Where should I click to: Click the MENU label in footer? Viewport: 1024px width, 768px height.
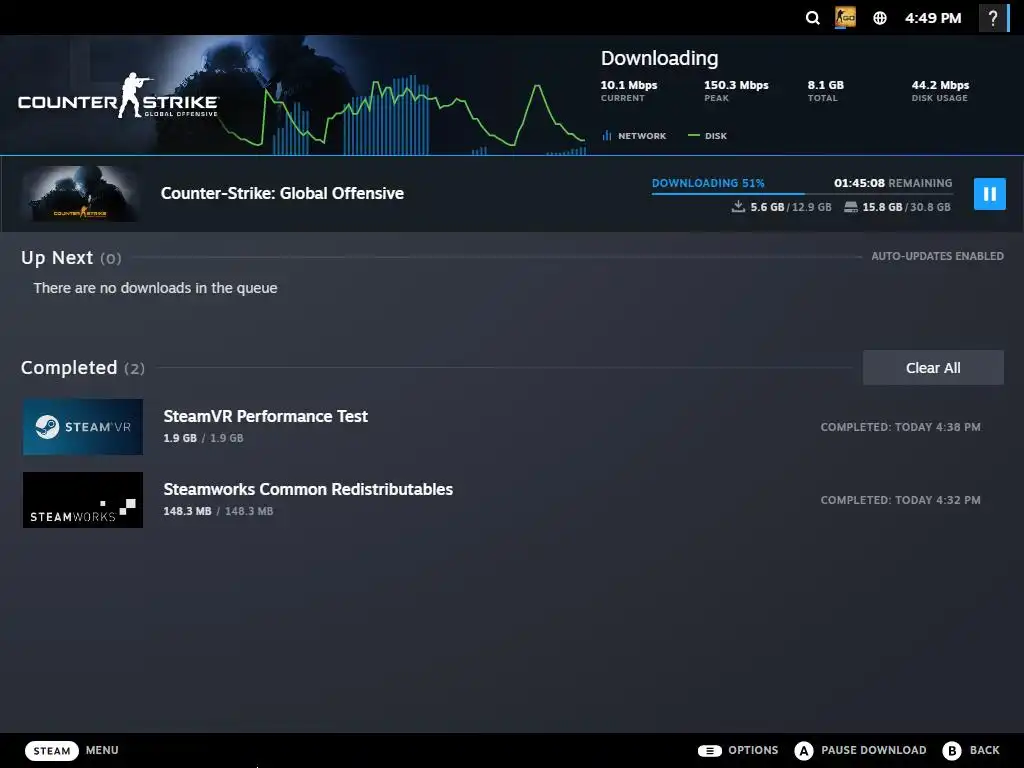pyautogui.click(x=102, y=750)
